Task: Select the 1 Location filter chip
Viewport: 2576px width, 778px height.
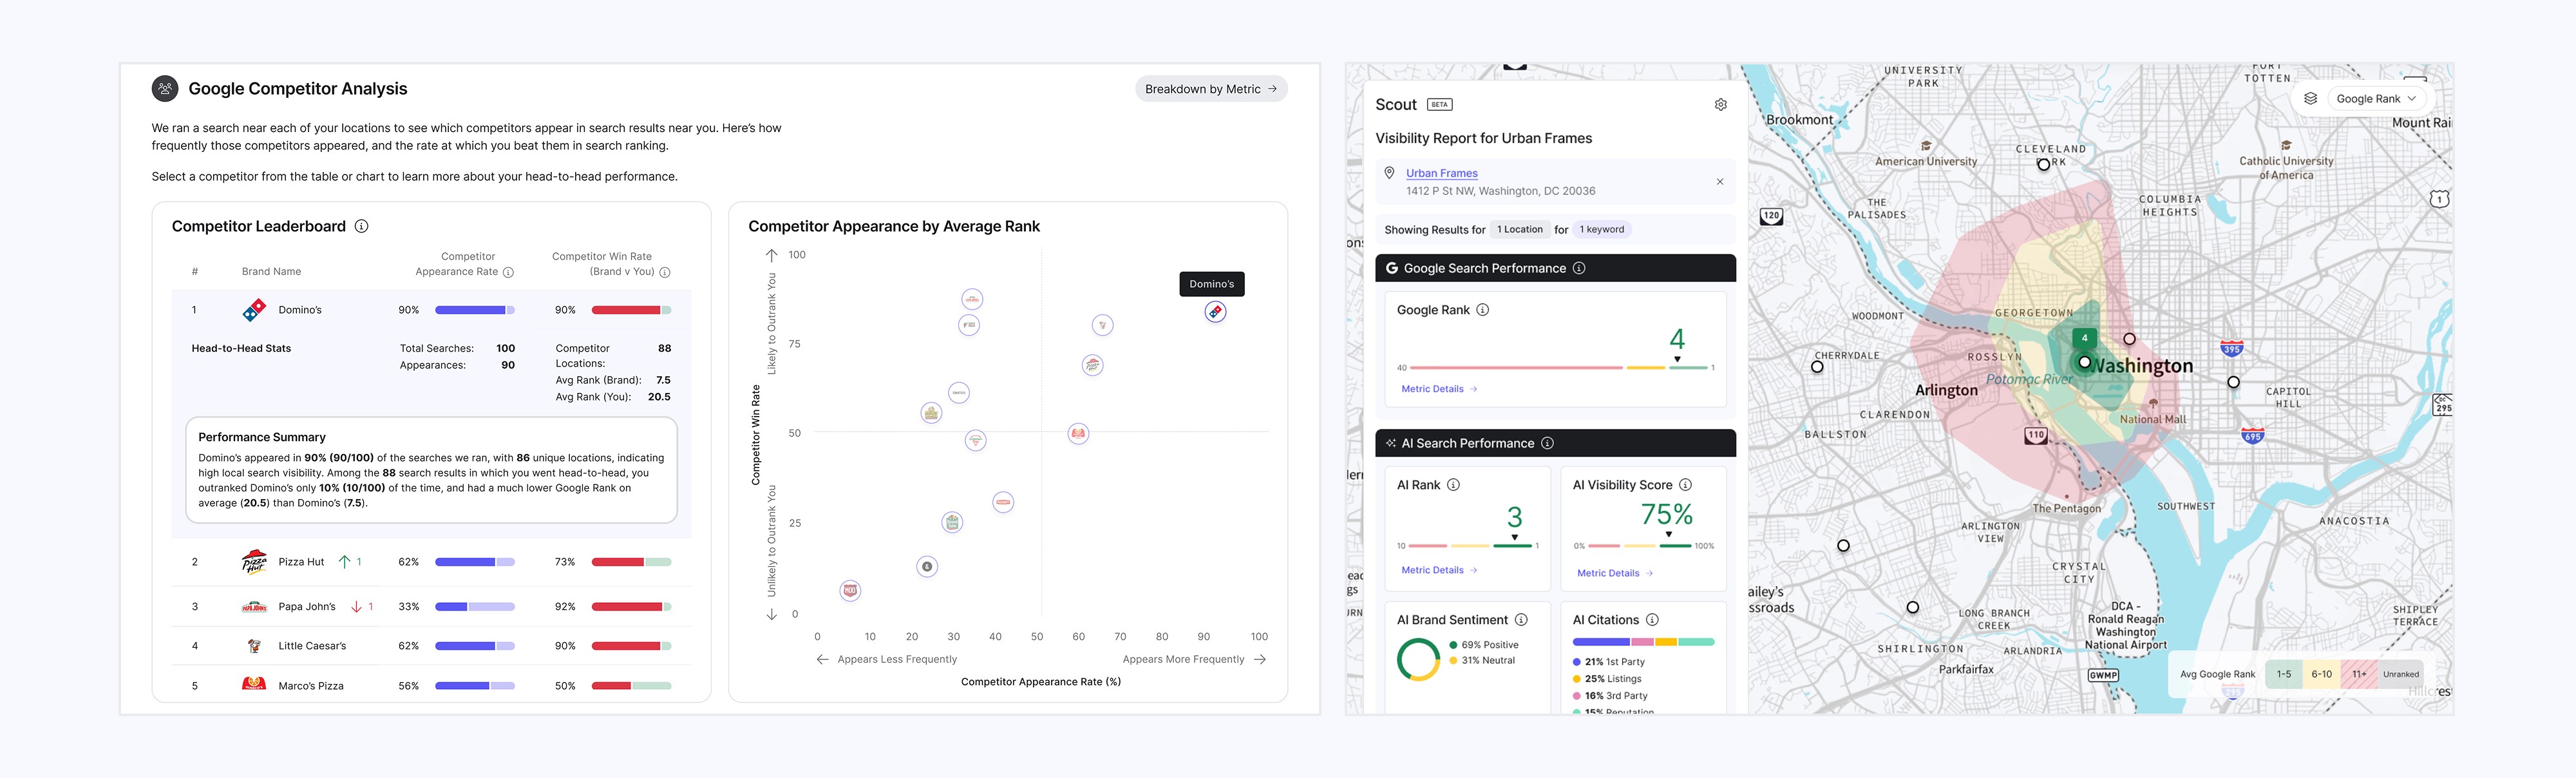Action: 1519,230
